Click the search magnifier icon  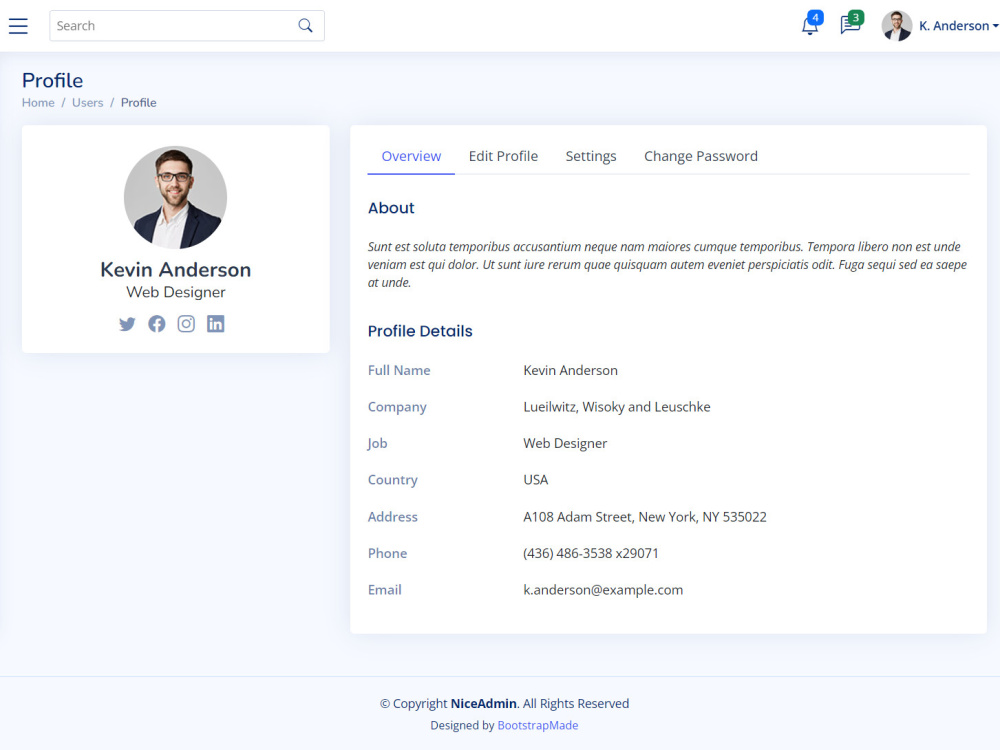click(305, 26)
